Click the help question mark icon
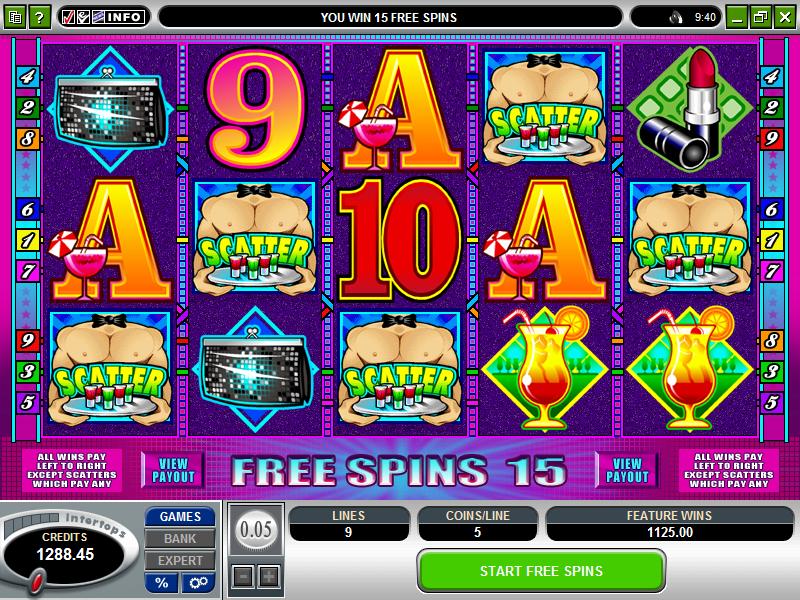 point(39,17)
